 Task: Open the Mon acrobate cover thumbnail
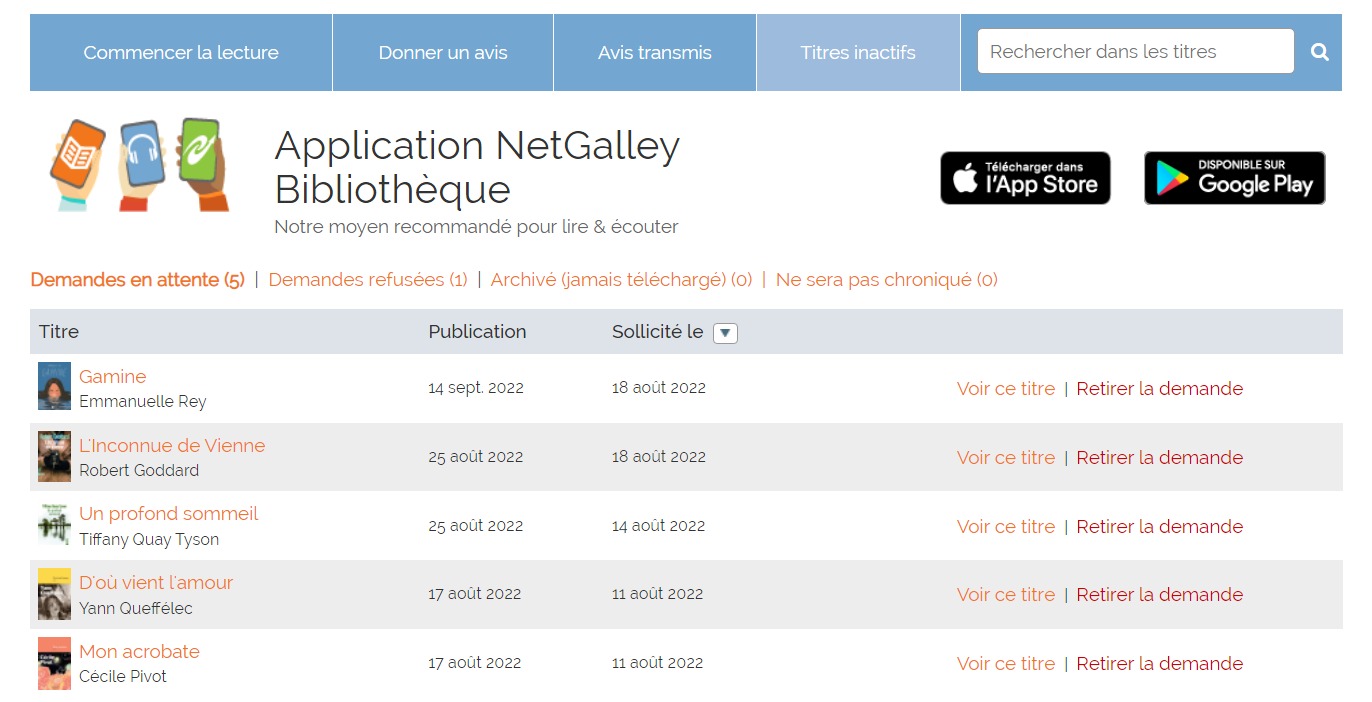coord(54,663)
